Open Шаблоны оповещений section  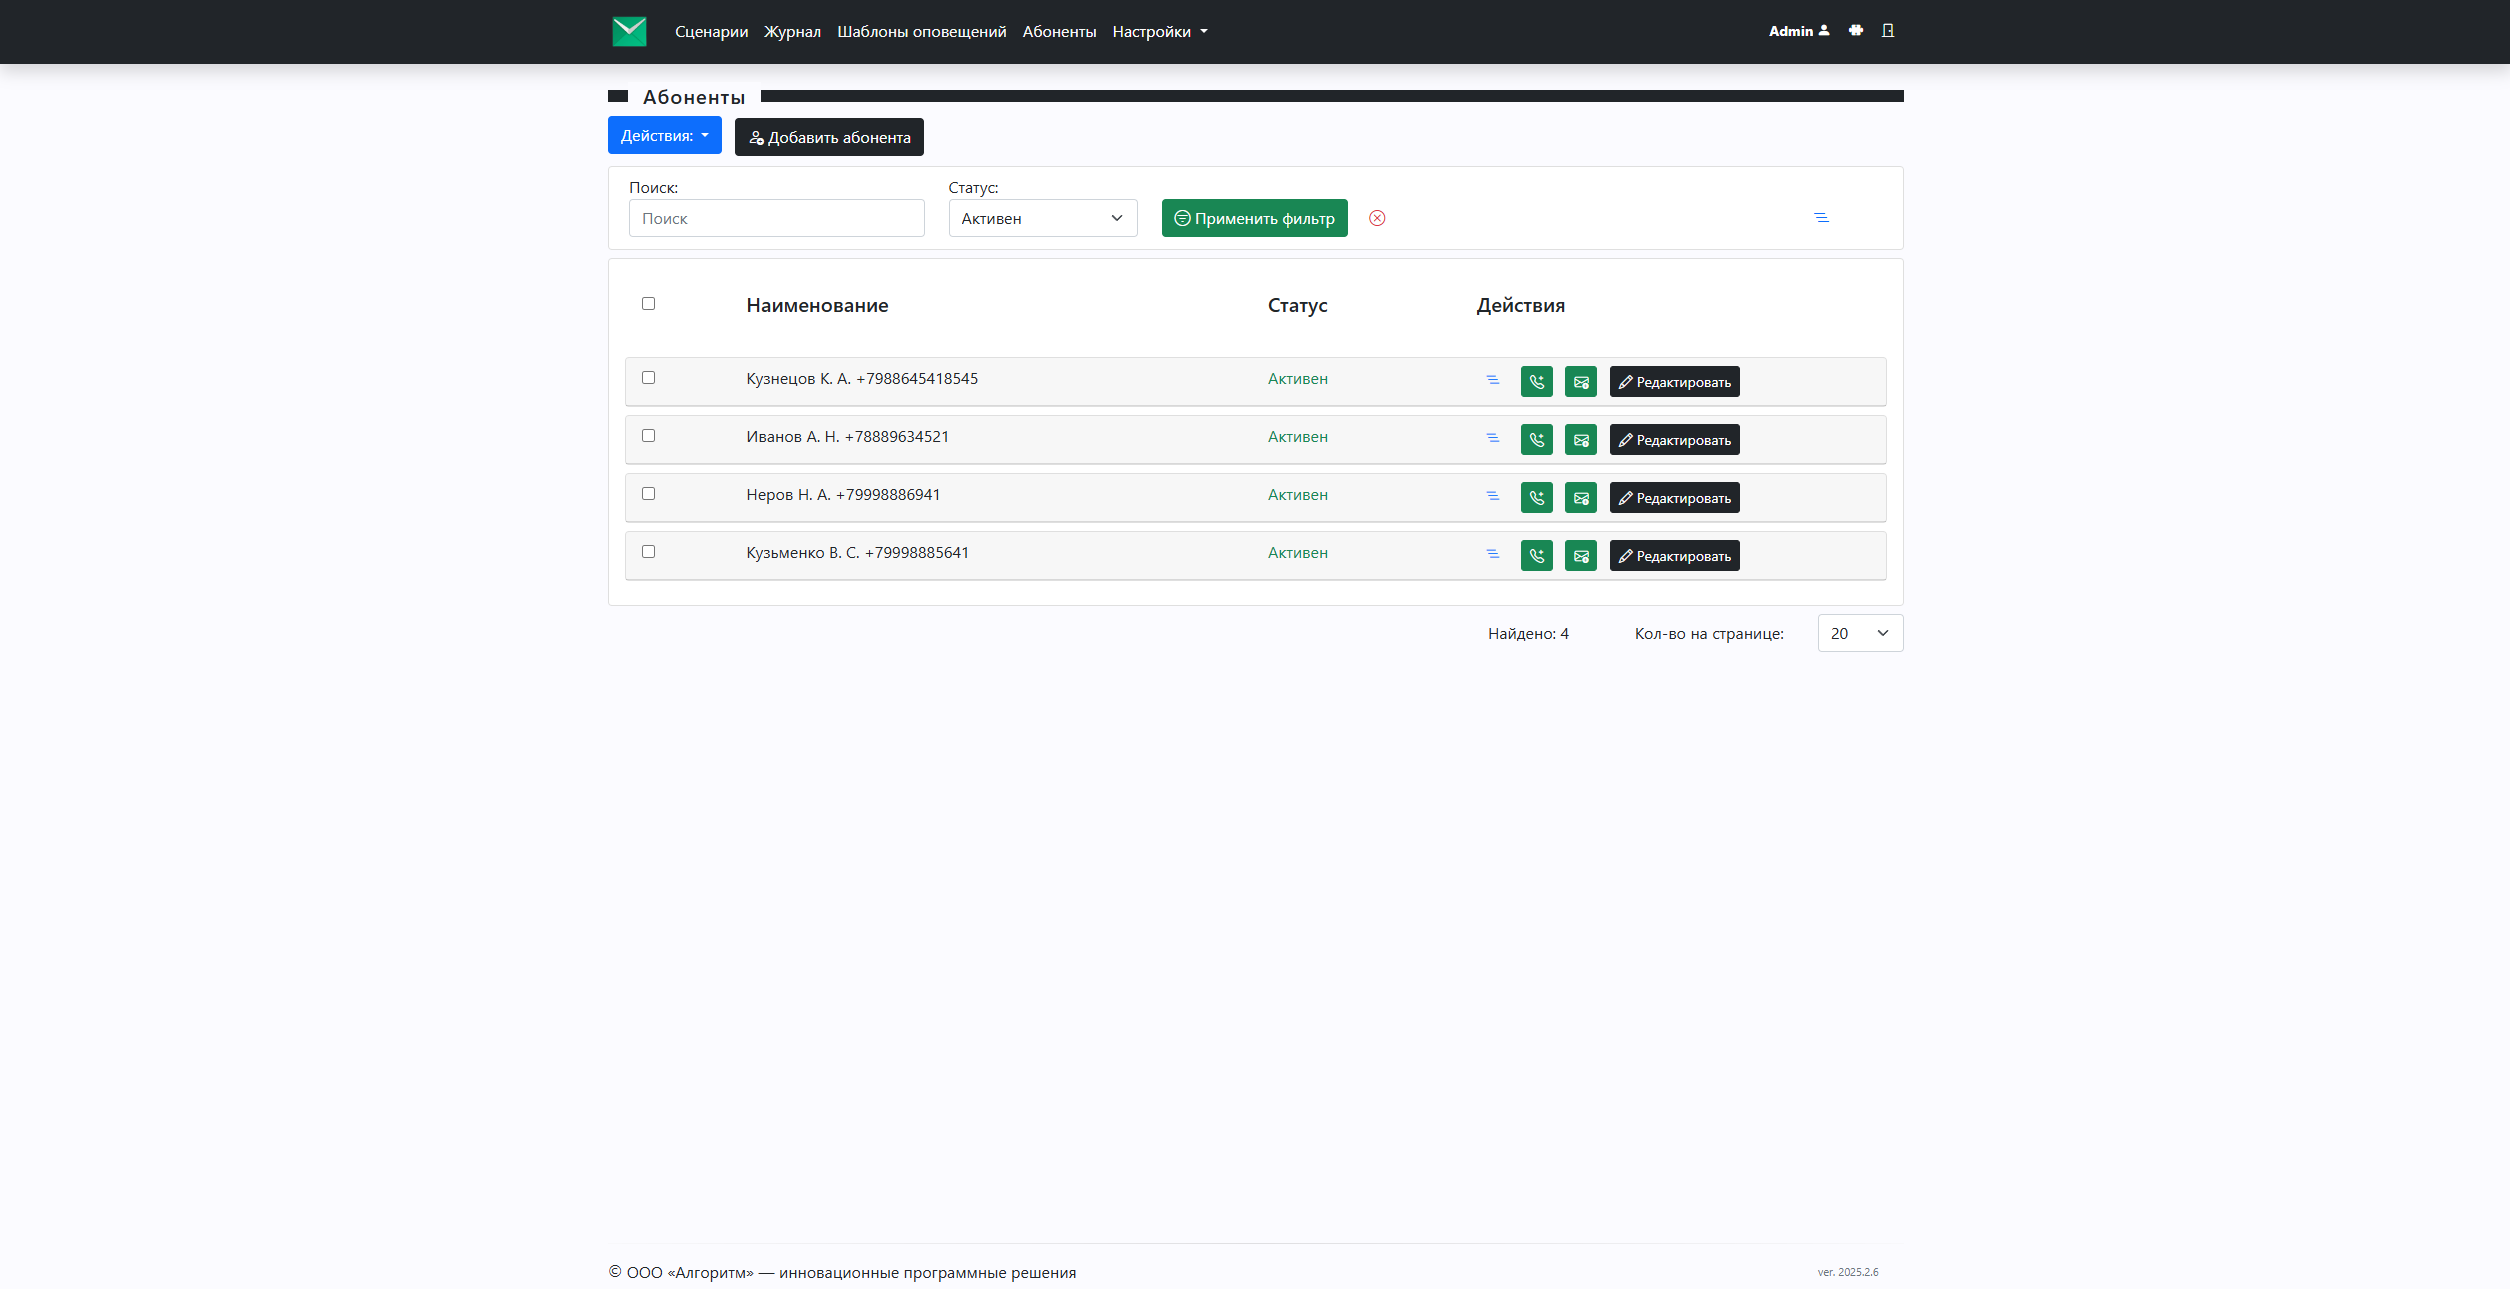pos(921,31)
